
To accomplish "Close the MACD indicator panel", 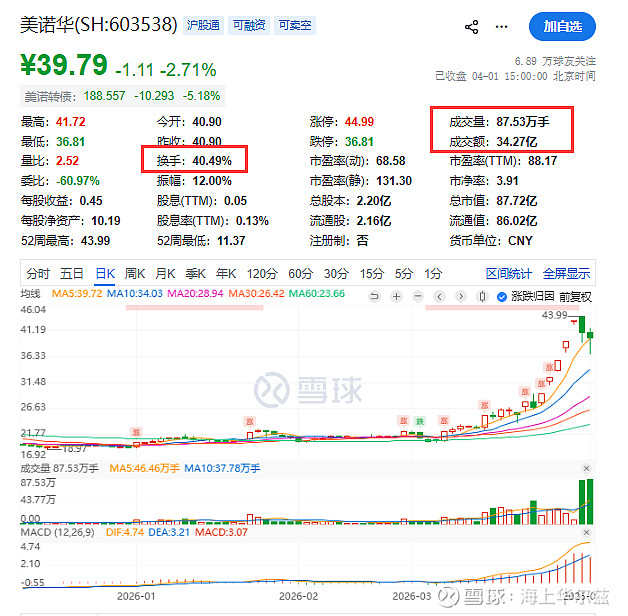I will tap(586, 532).
